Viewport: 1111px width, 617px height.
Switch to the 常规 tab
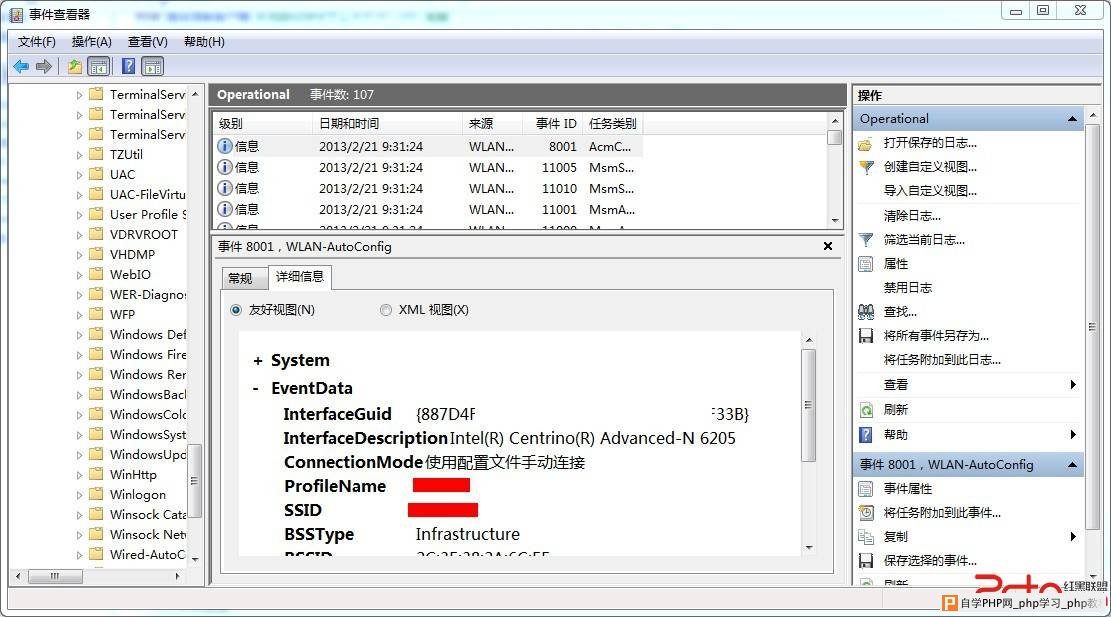pos(240,278)
